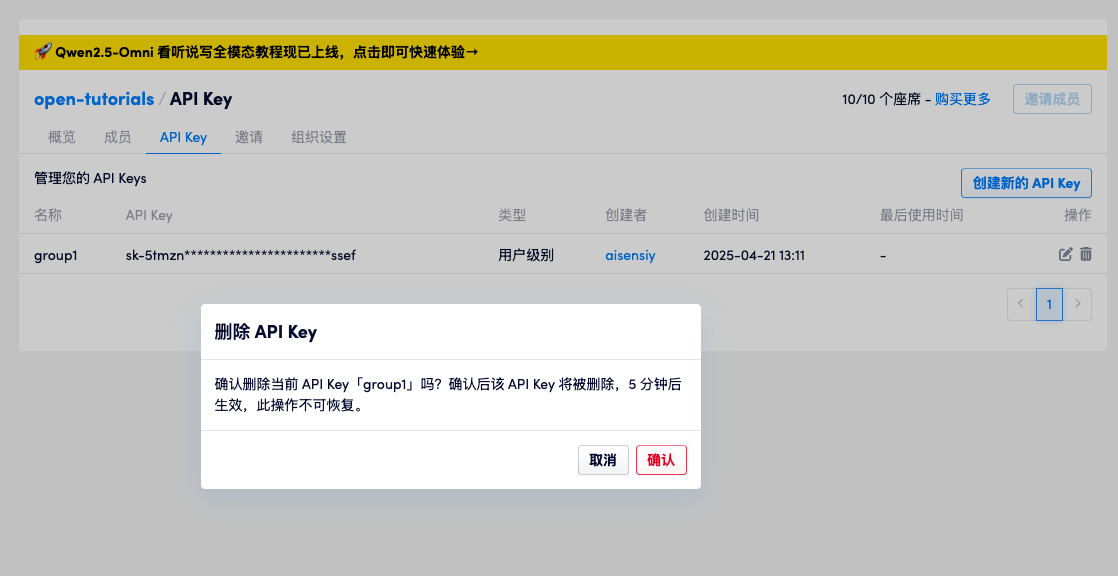This screenshot has height=576, width=1118.
Task: Confirm deletion with the 确认 button
Action: [x=661, y=460]
